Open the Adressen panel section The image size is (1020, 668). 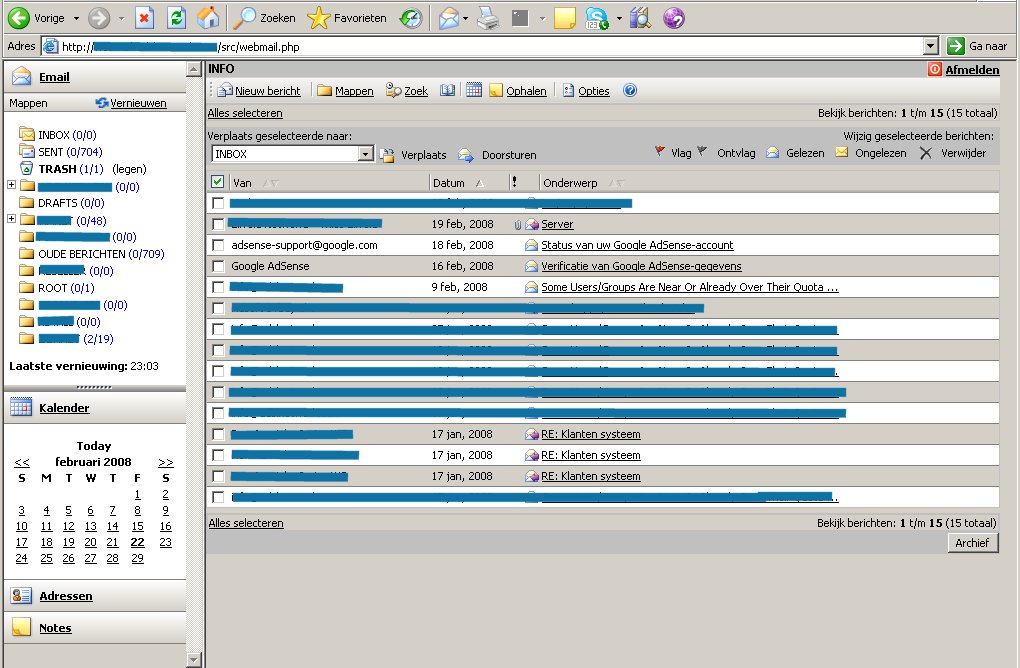point(65,596)
